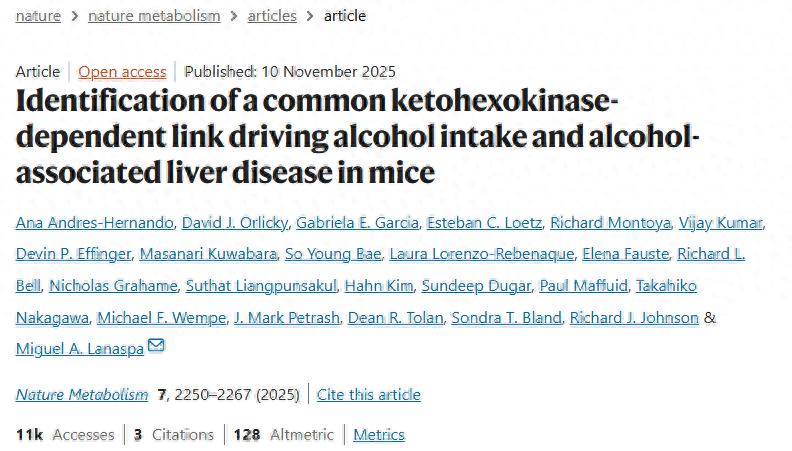Click author Richard J. Johnson
792x451 pixels.
pyautogui.click(x=633, y=318)
